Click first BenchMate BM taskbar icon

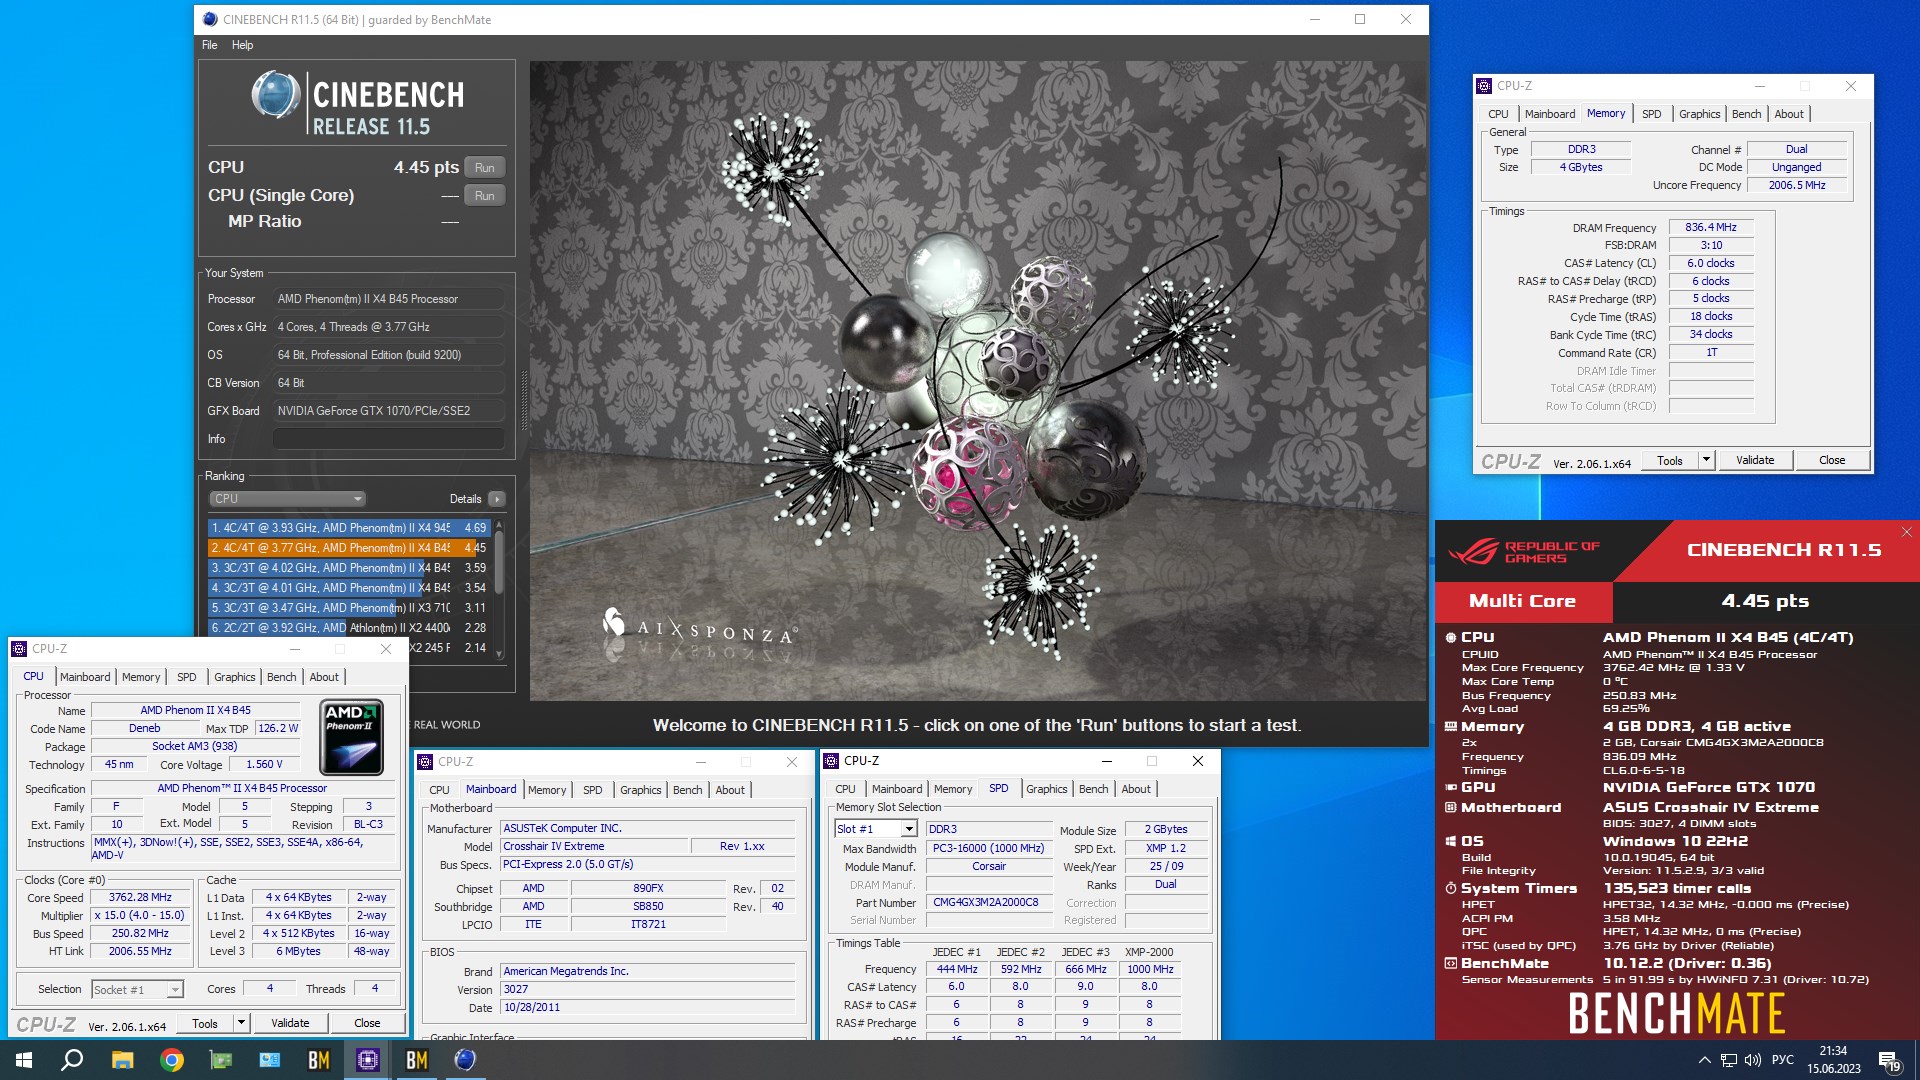[318, 1060]
